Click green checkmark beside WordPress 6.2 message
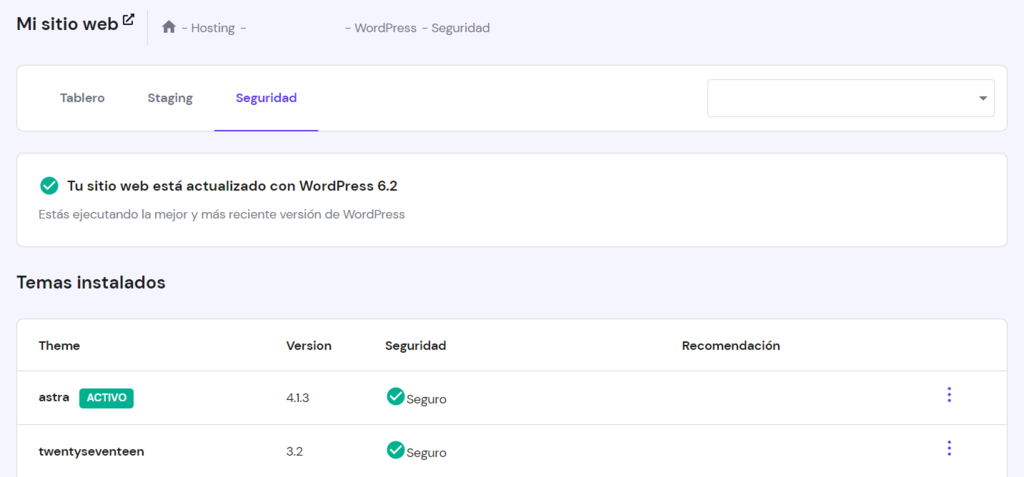 [49, 186]
